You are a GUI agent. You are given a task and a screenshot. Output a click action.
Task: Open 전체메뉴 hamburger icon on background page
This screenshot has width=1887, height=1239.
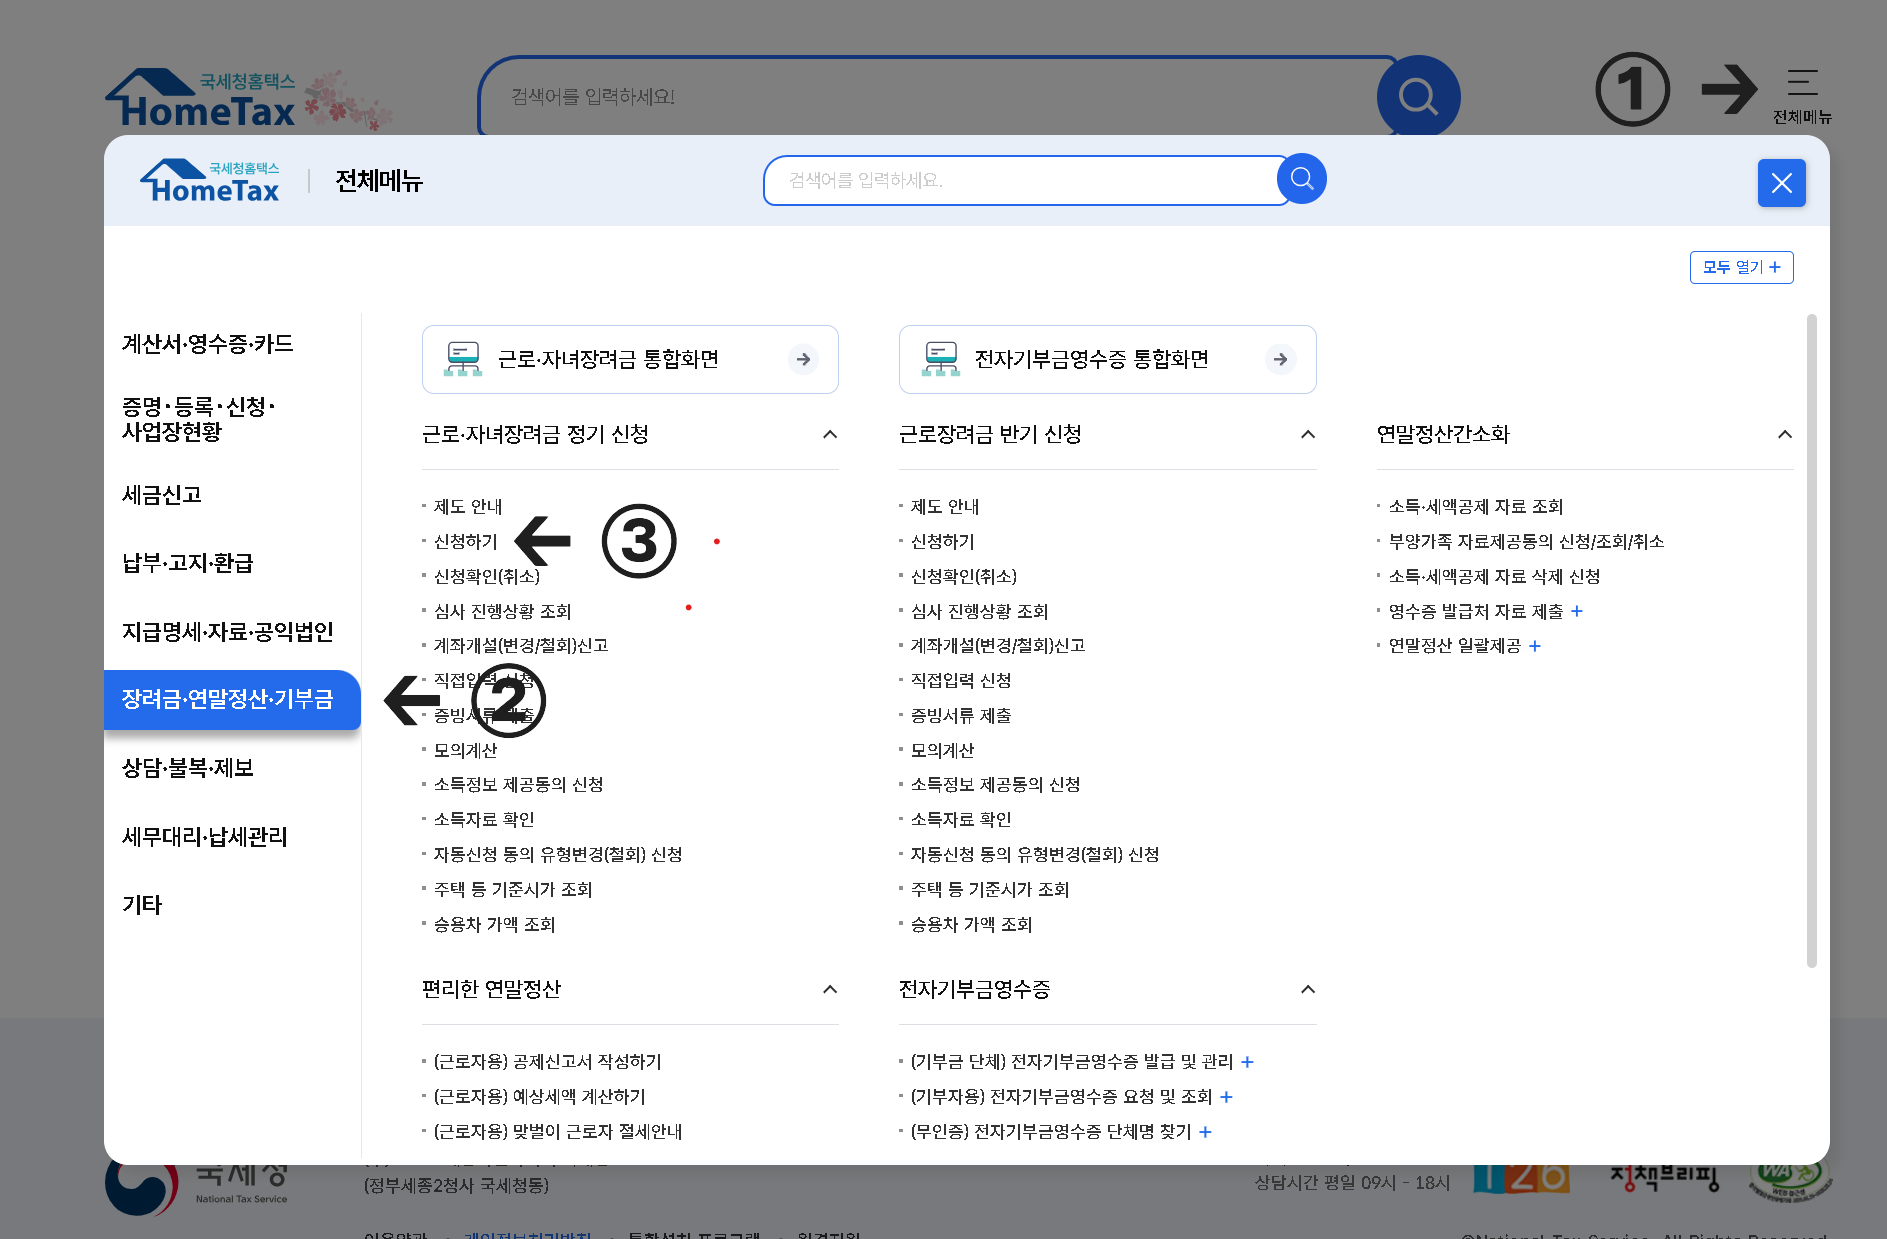click(x=1802, y=82)
